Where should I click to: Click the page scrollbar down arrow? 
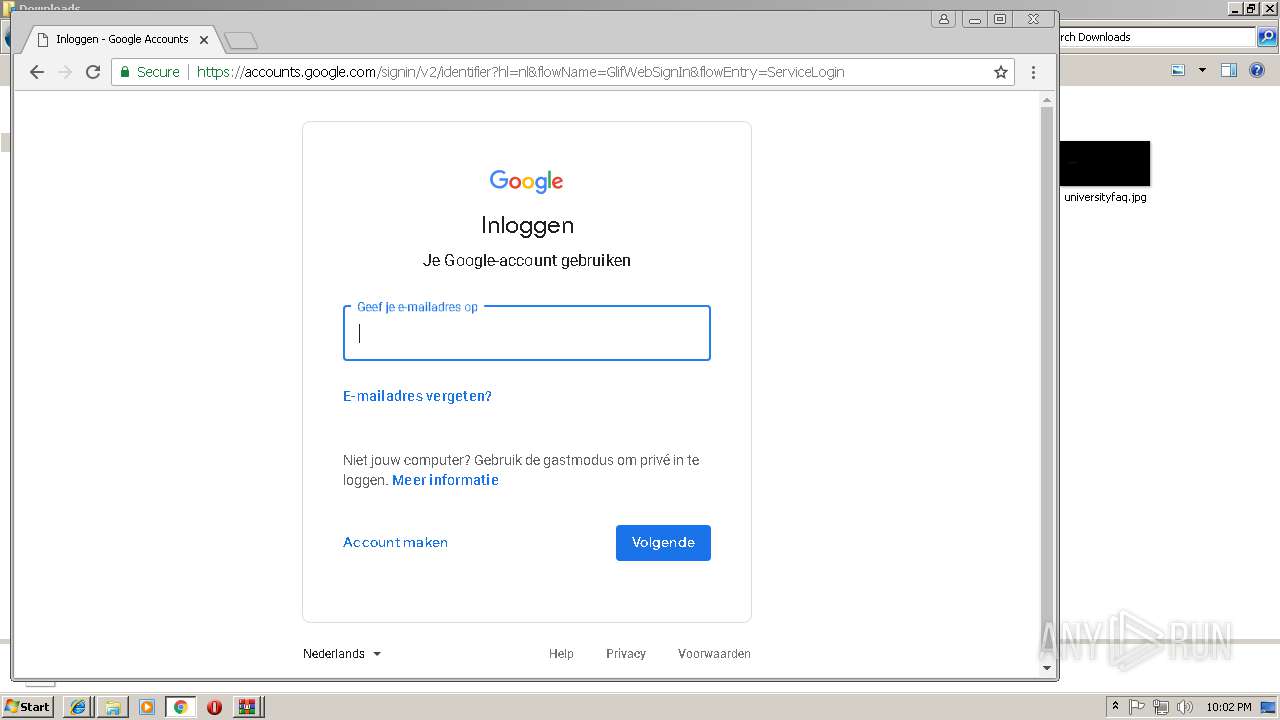click(x=1047, y=668)
